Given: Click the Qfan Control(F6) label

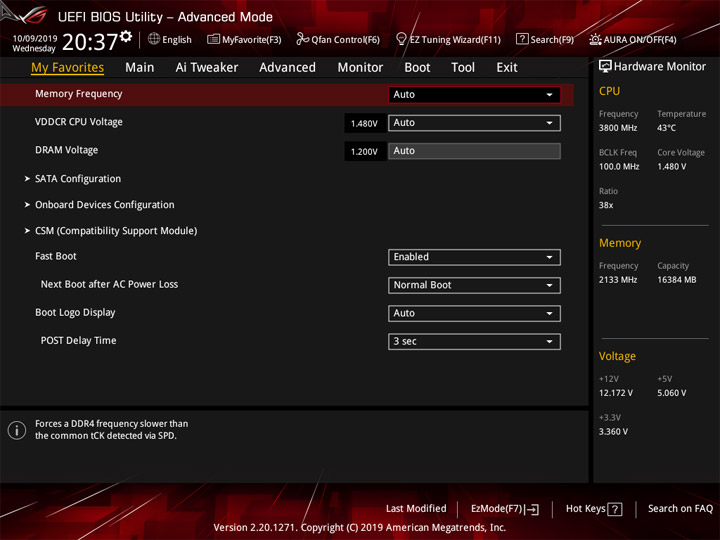Looking at the screenshot, I should tap(345, 40).
